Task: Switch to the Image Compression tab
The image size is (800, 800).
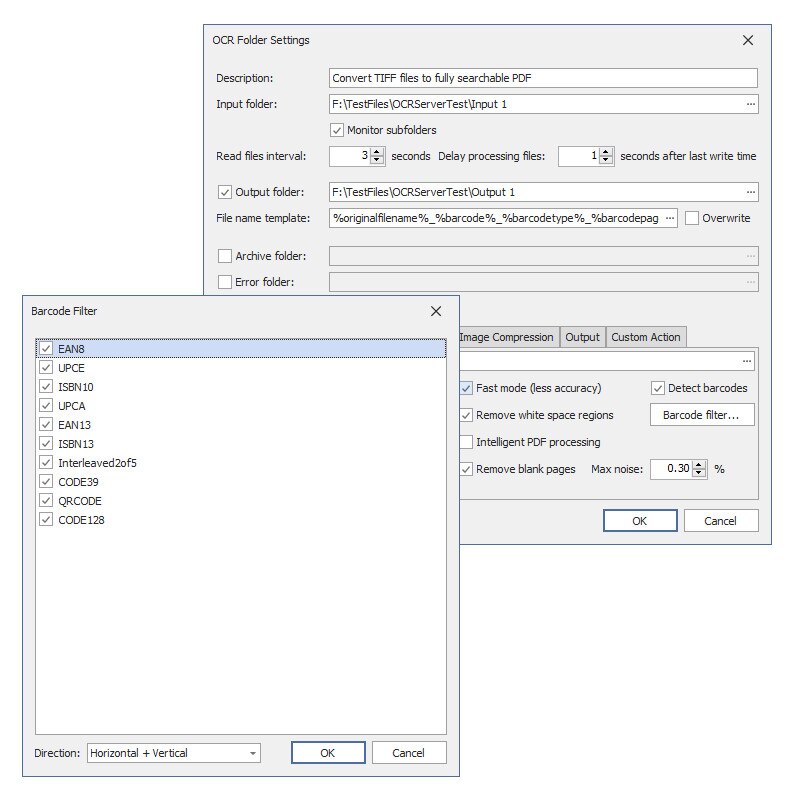Action: 506,337
